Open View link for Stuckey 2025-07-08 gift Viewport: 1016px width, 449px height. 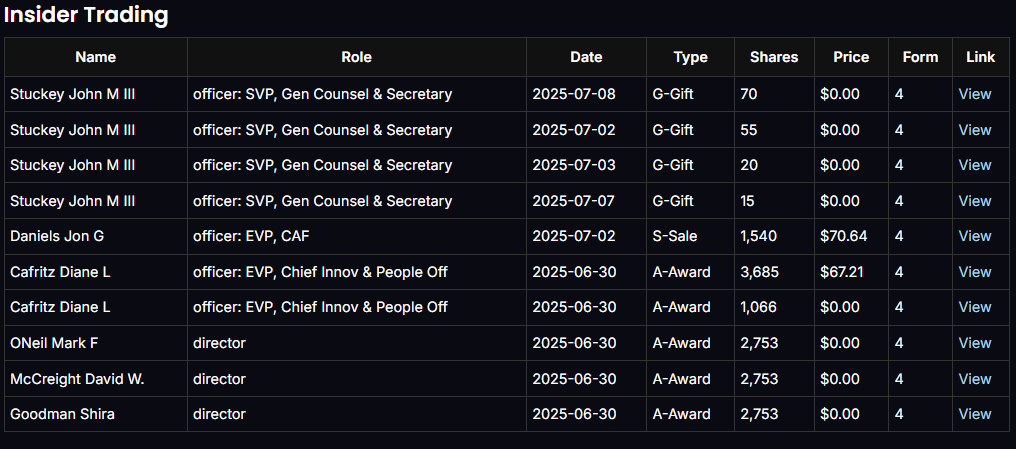(974, 94)
